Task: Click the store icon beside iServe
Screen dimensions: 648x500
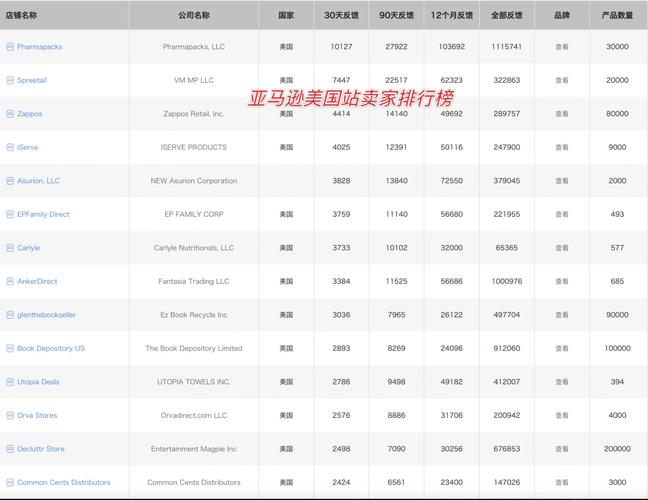Action: [10, 147]
